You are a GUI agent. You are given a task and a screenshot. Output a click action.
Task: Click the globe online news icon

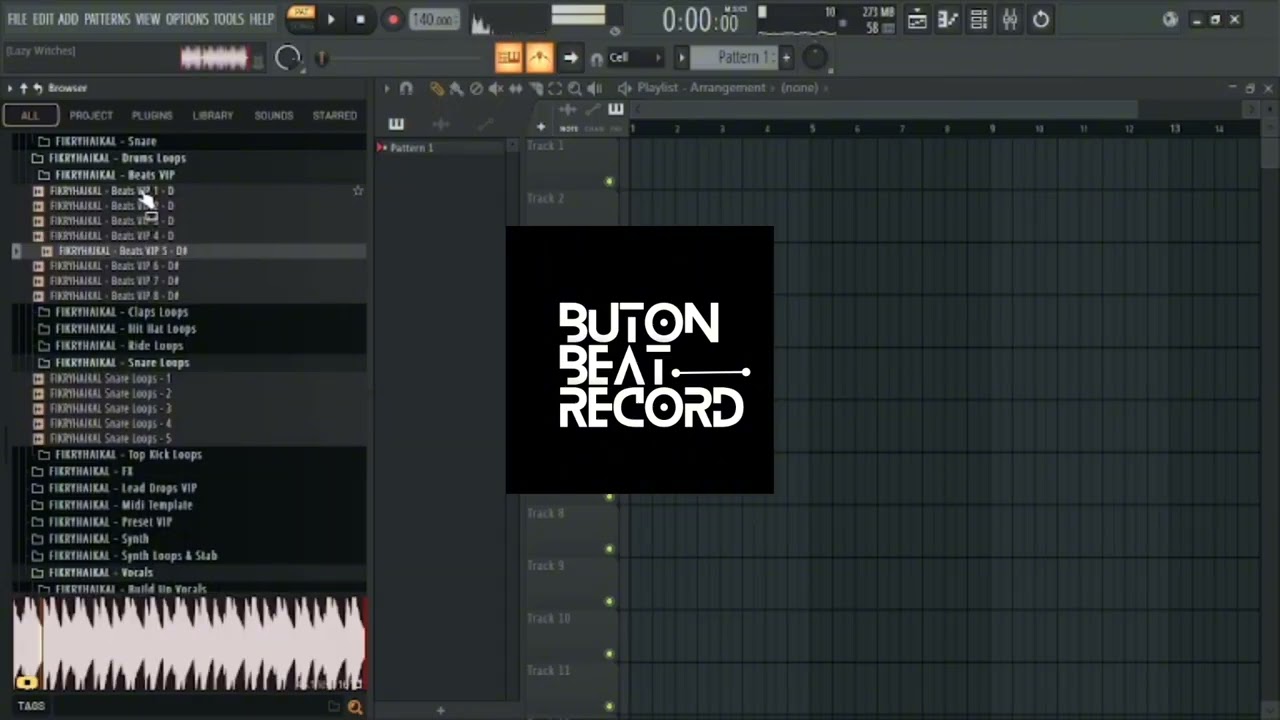pos(1171,19)
